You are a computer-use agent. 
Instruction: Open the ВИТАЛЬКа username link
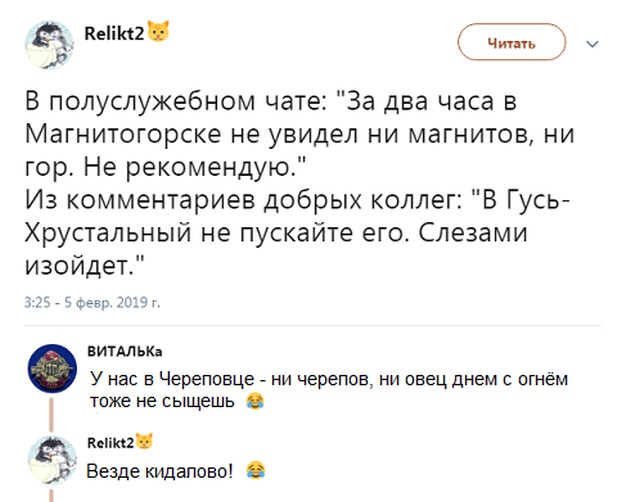[124, 352]
